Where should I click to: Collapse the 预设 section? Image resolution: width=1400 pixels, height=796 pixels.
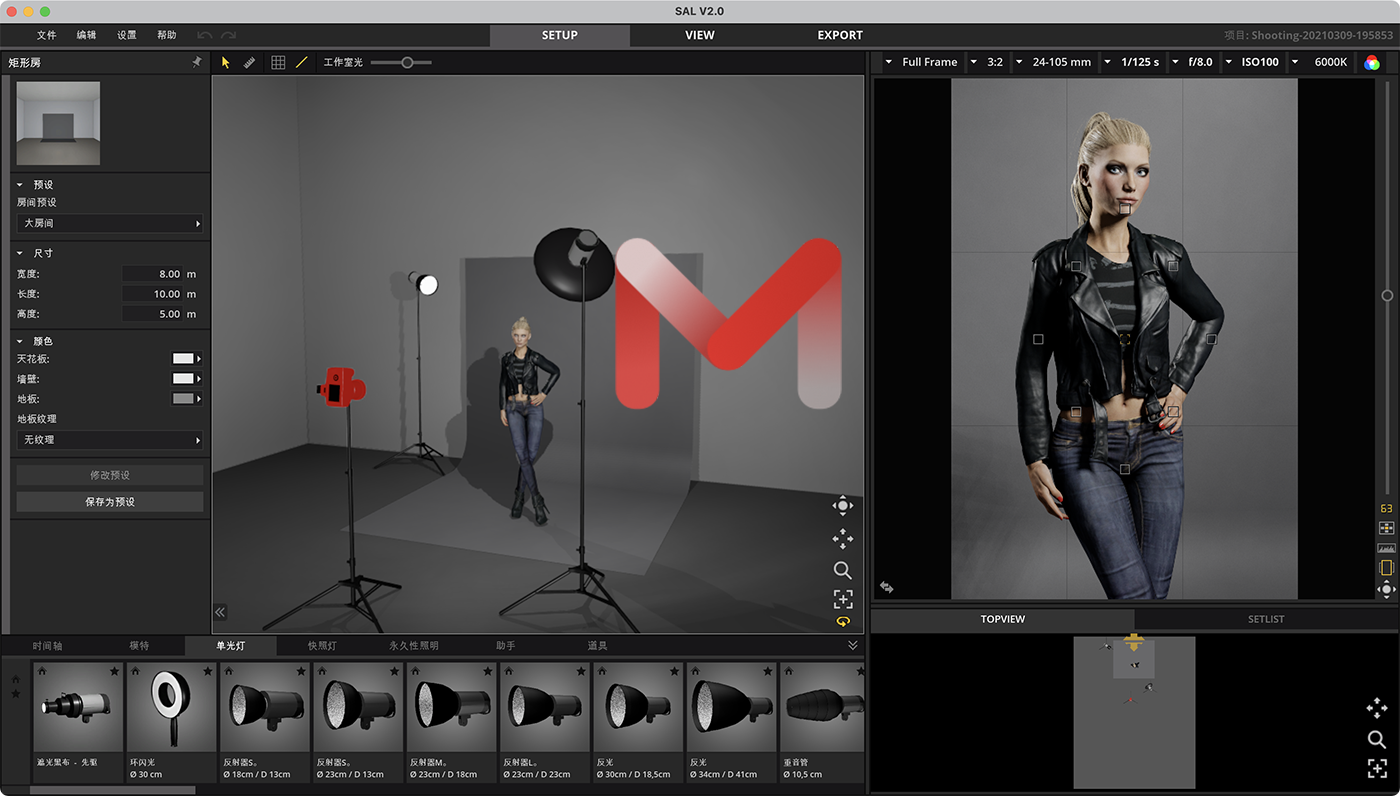click(19, 185)
